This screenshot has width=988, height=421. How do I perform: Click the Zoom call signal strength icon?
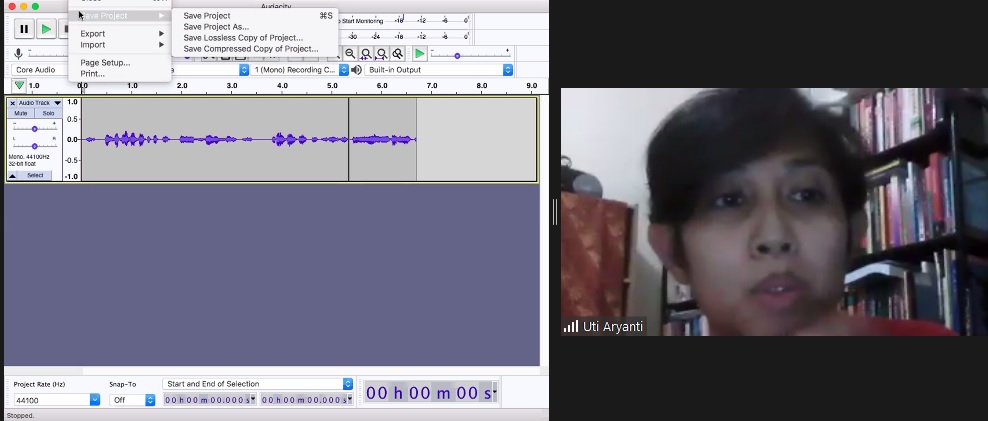571,326
